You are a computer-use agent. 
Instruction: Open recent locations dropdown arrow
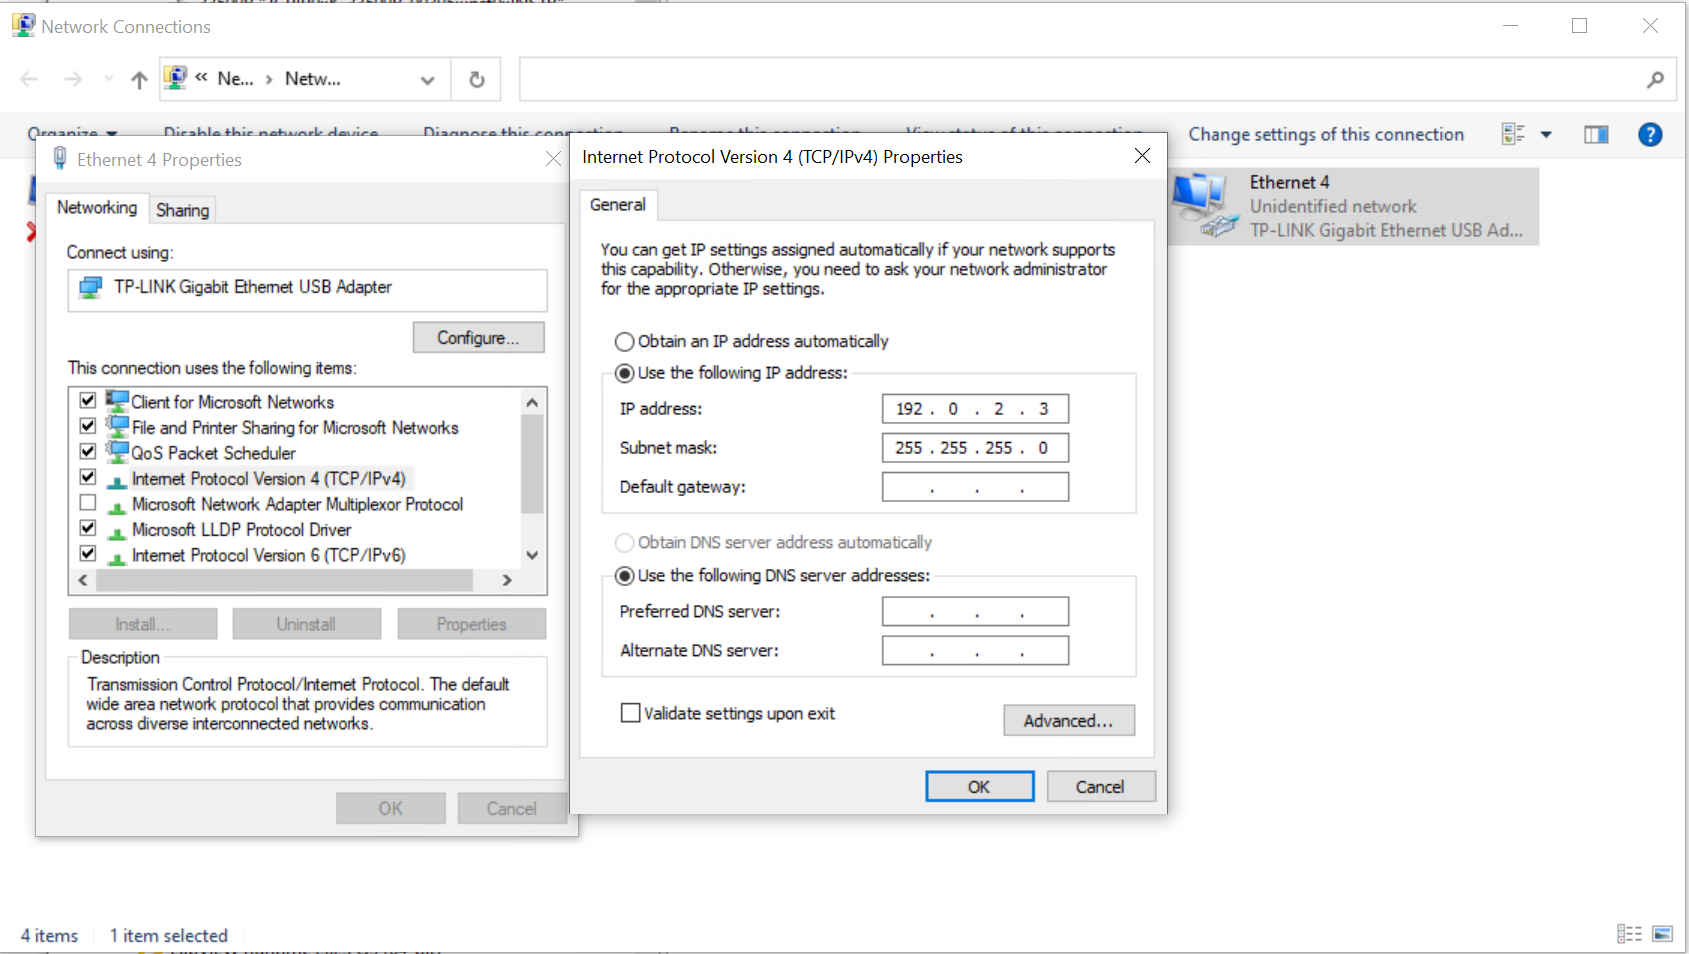[x=108, y=79]
